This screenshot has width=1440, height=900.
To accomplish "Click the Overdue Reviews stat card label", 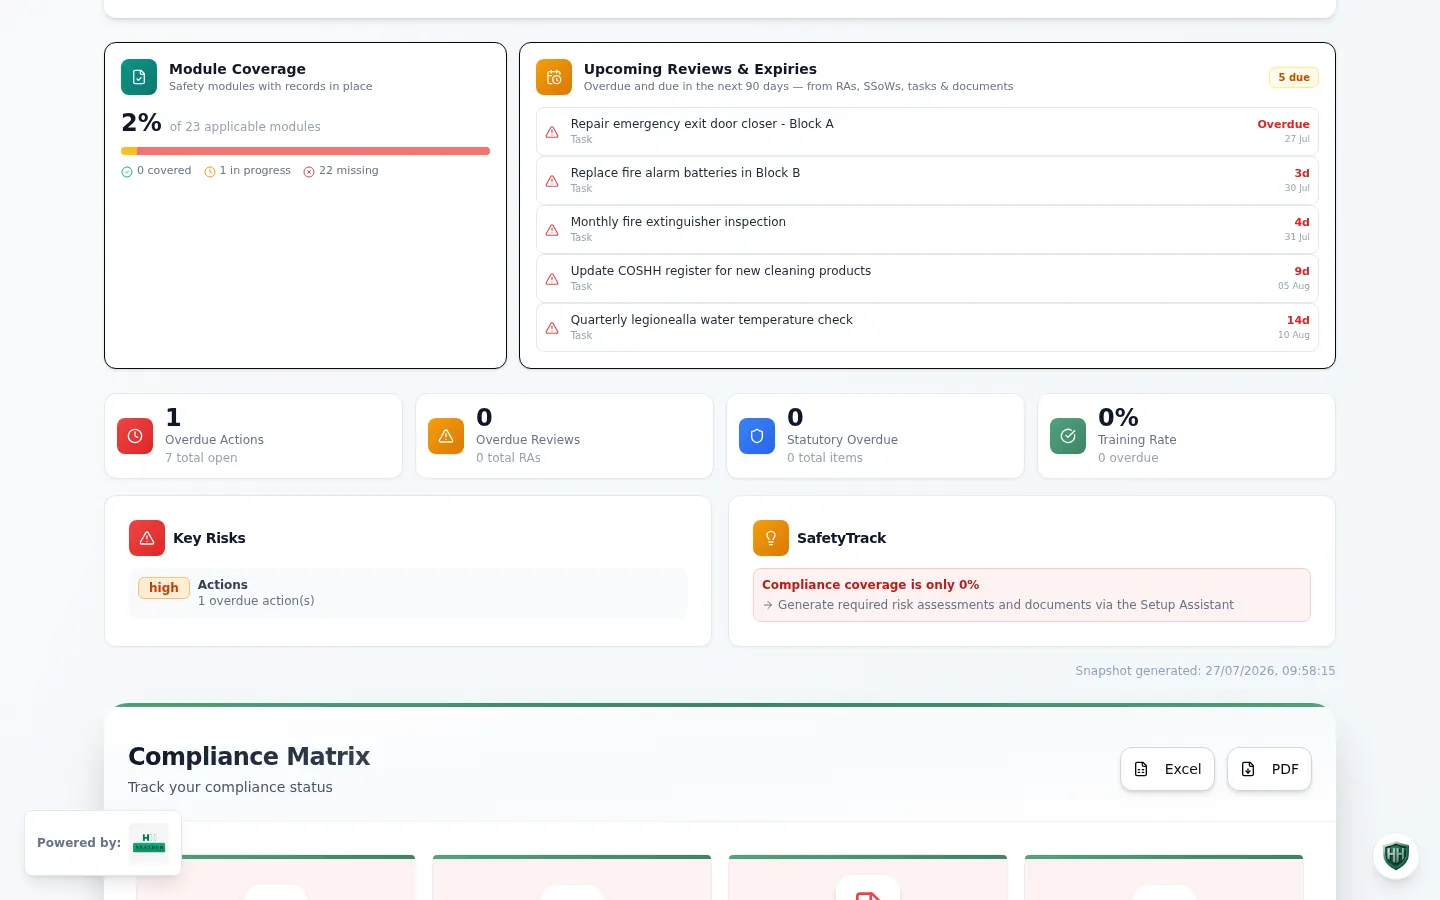I will [x=528, y=440].
